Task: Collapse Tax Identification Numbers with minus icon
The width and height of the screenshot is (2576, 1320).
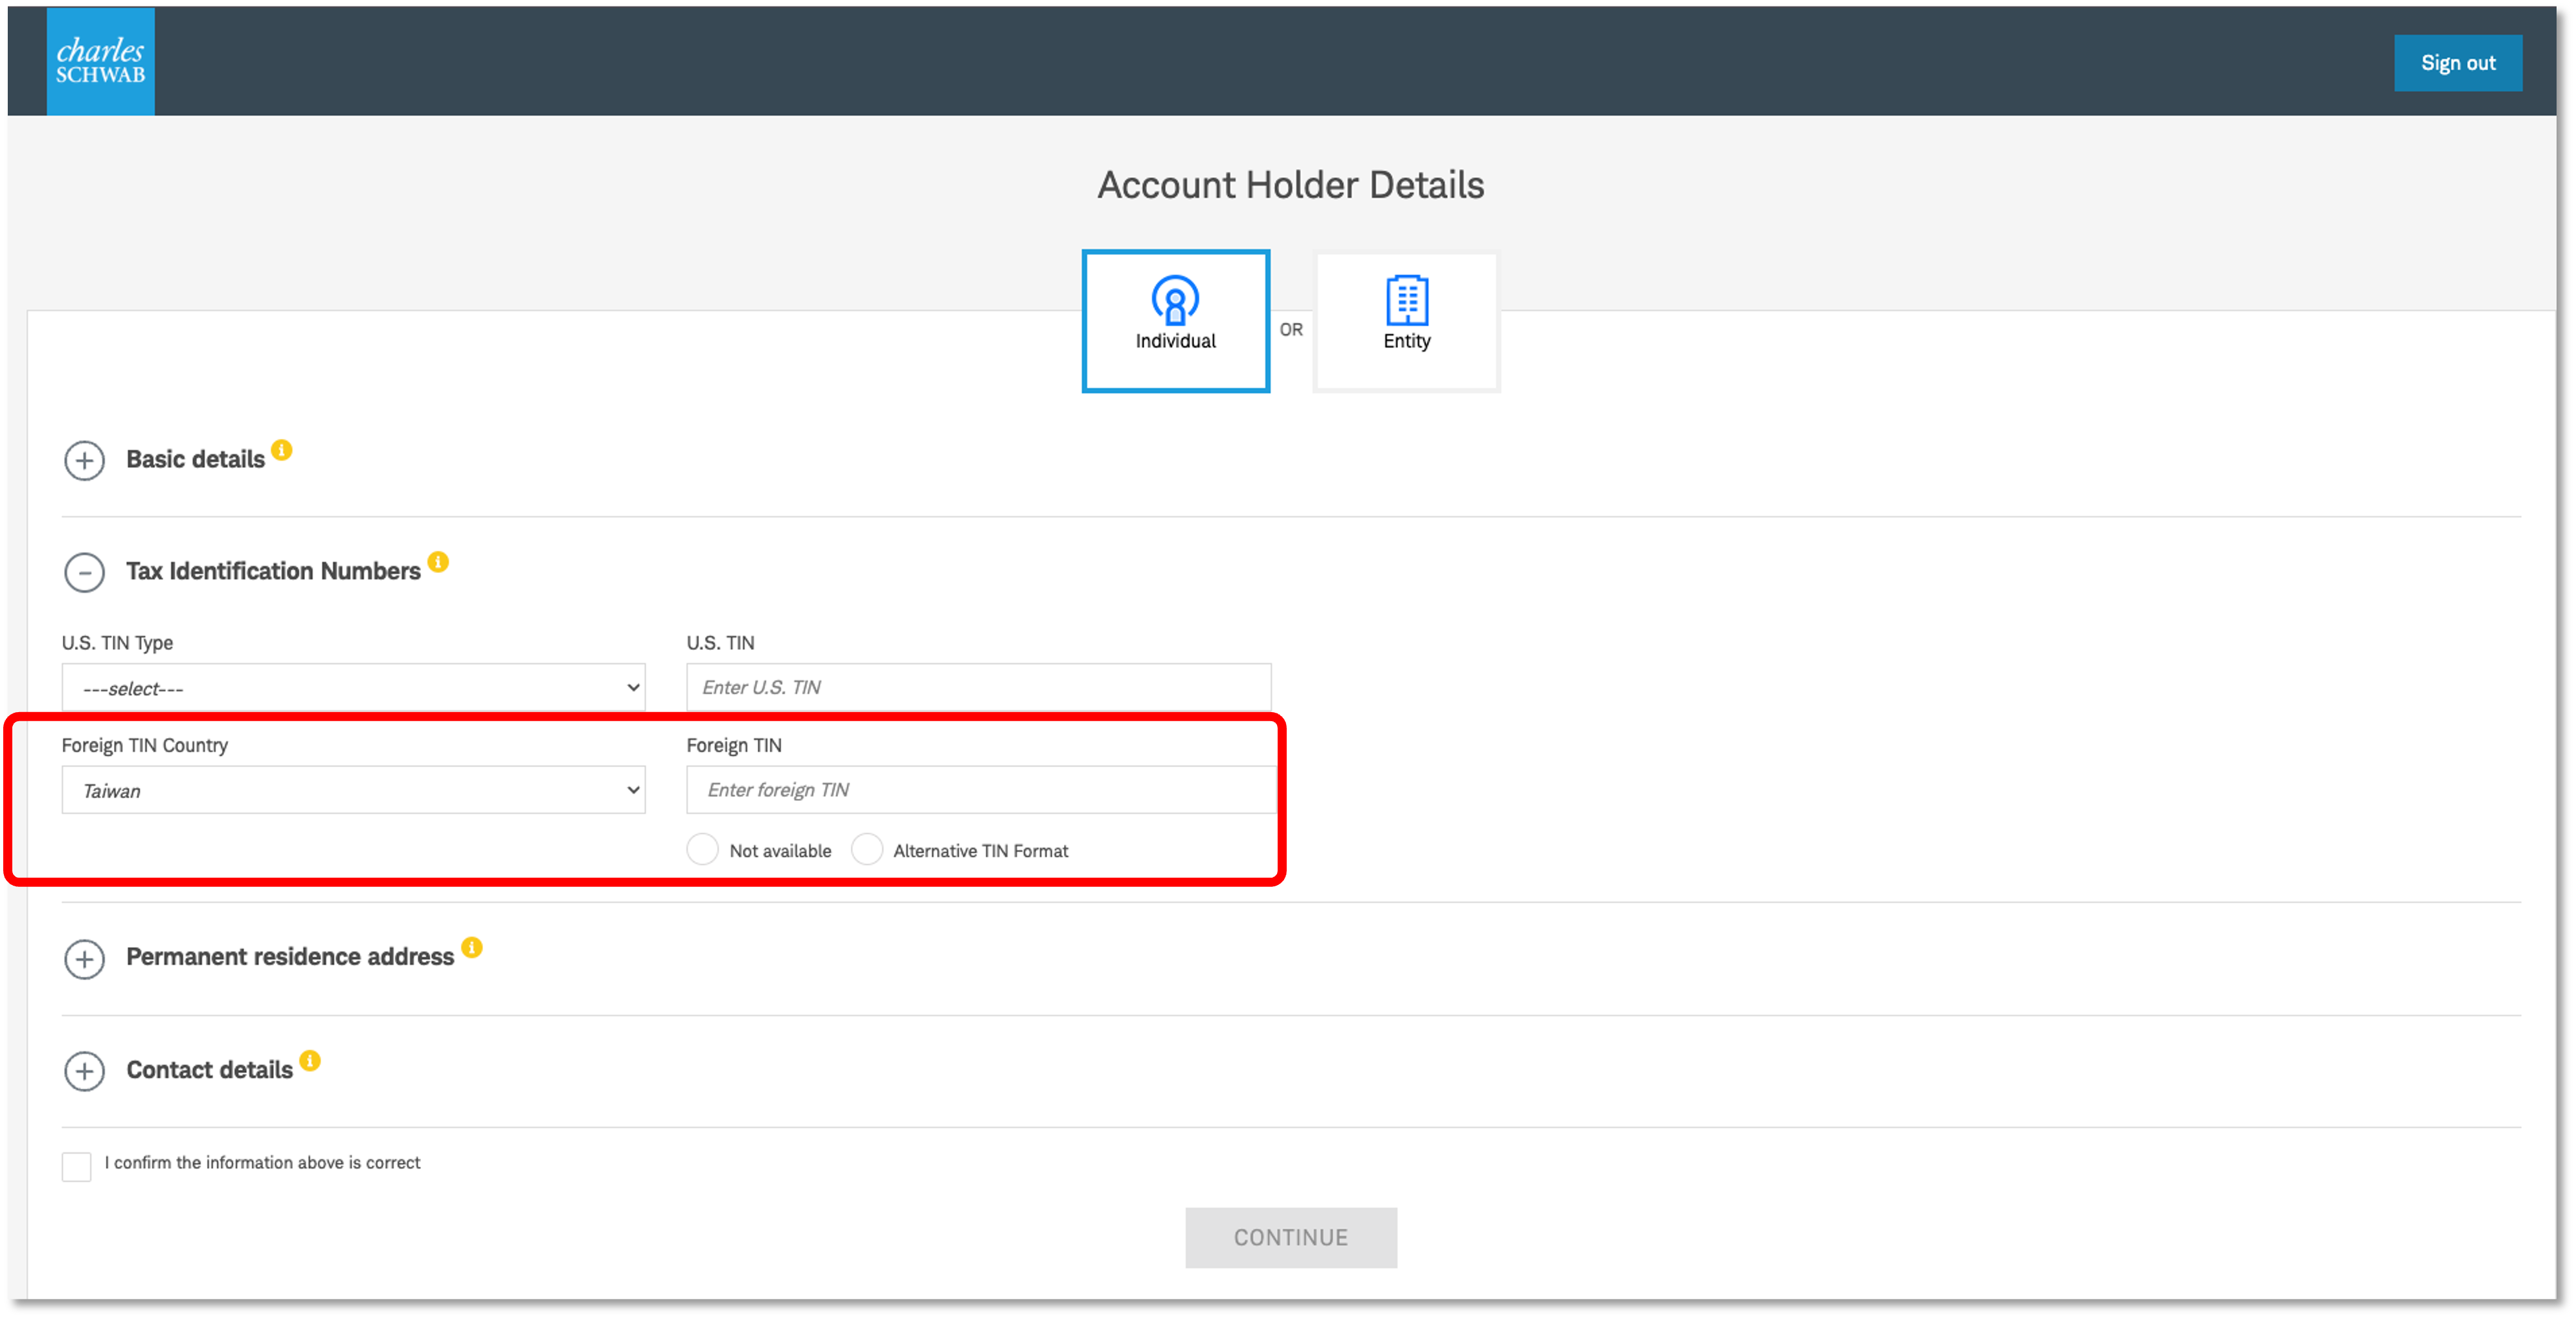Action: tap(85, 573)
